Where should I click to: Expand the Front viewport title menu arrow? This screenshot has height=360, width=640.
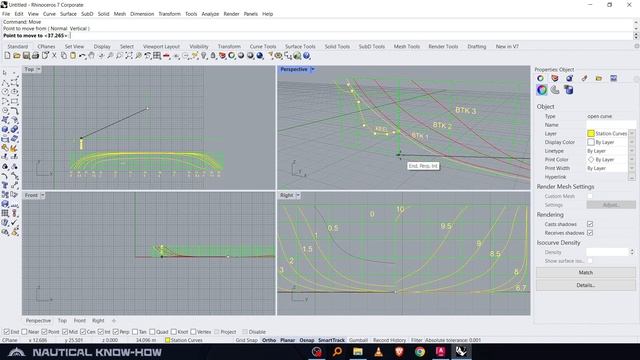(x=42, y=196)
